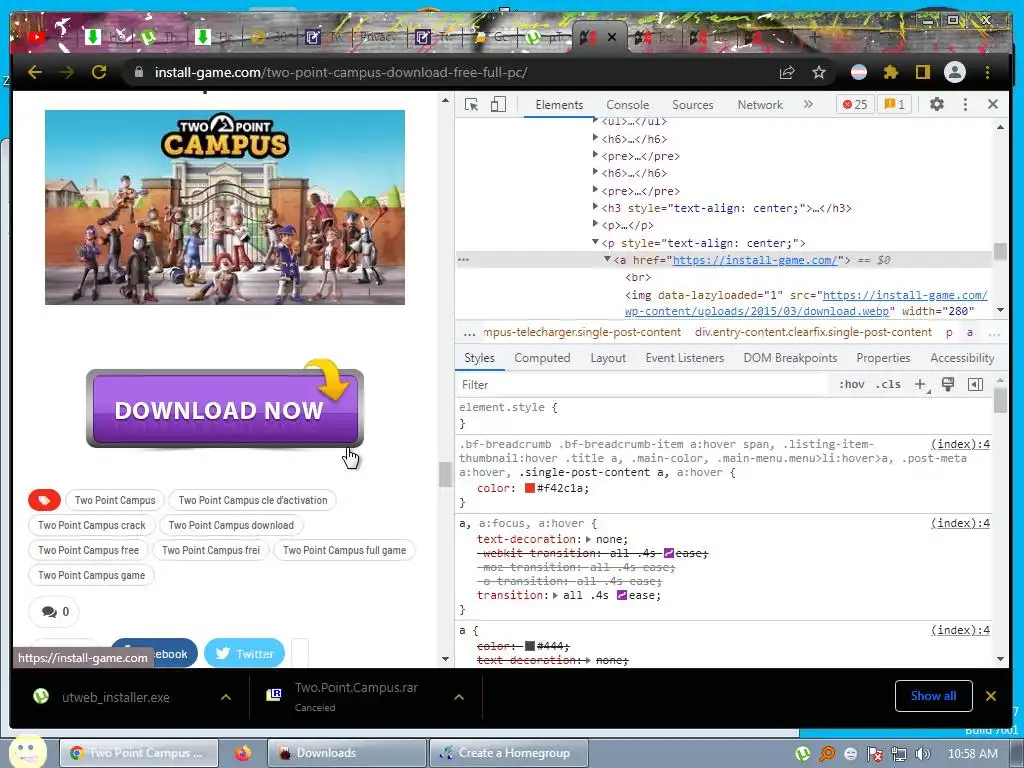The width and height of the screenshot is (1024, 768).
Task: Toggle rendering emulations paintbrush icon
Action: tap(948, 385)
